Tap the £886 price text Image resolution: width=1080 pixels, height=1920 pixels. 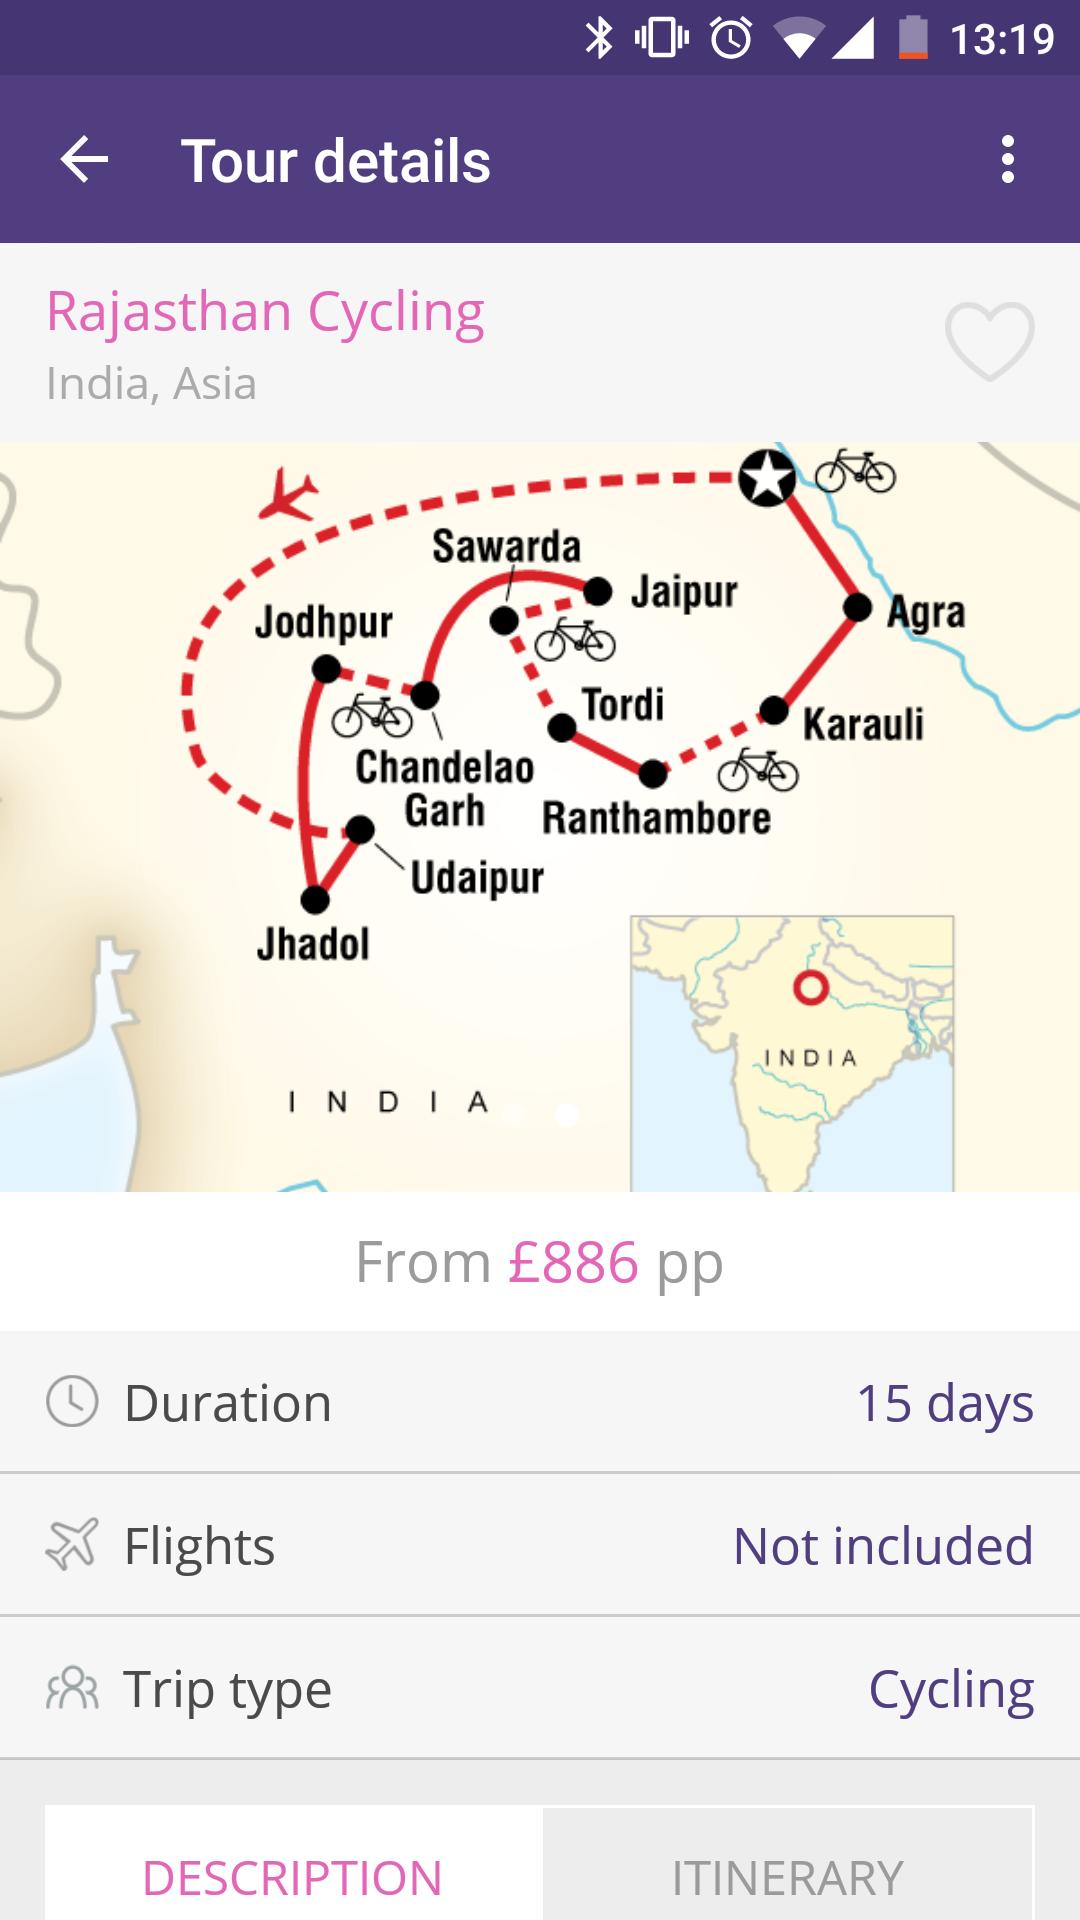[x=573, y=1262]
